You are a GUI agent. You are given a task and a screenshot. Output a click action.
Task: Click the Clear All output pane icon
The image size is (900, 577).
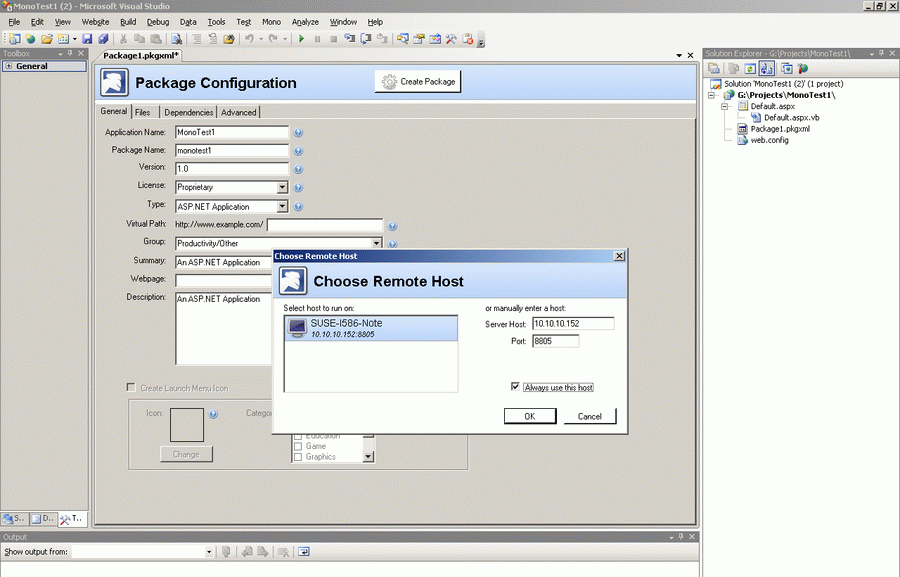coord(284,552)
